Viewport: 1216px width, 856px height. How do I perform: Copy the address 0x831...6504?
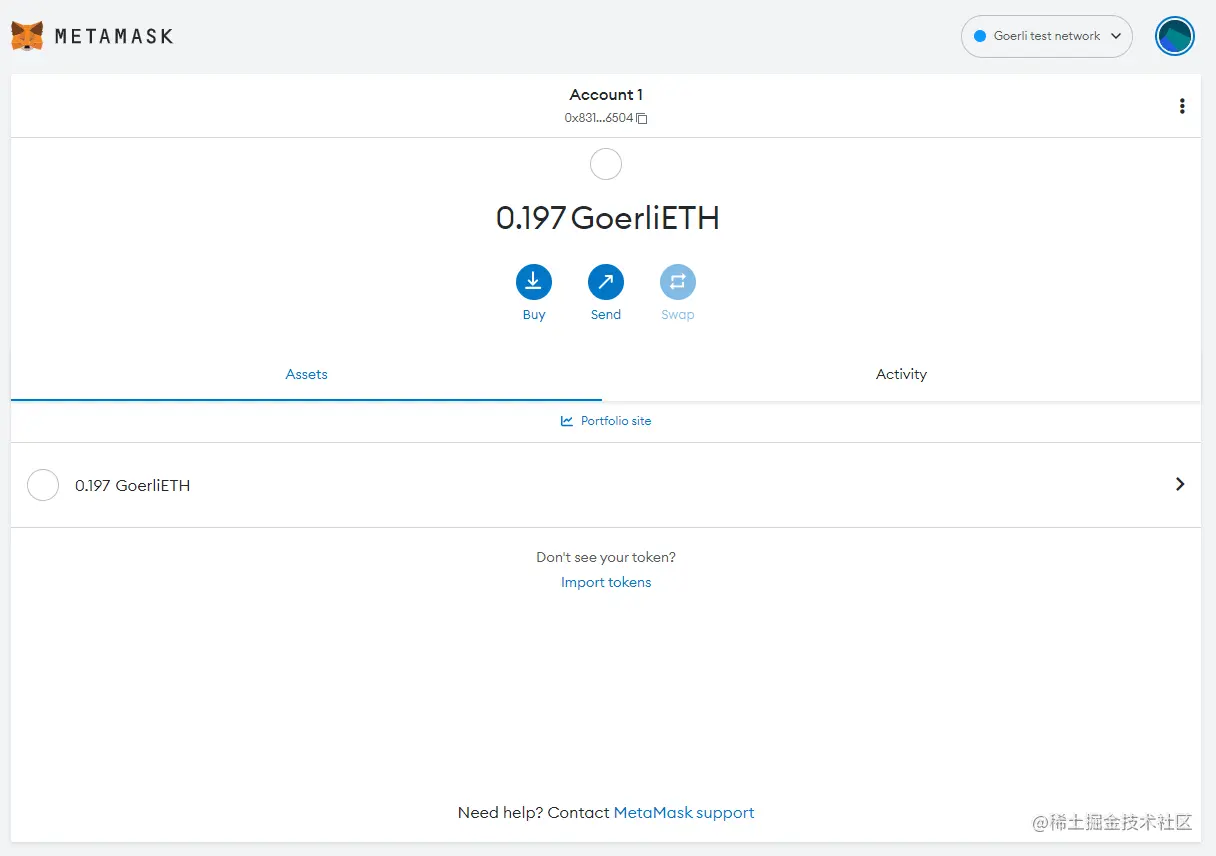pyautogui.click(x=606, y=118)
